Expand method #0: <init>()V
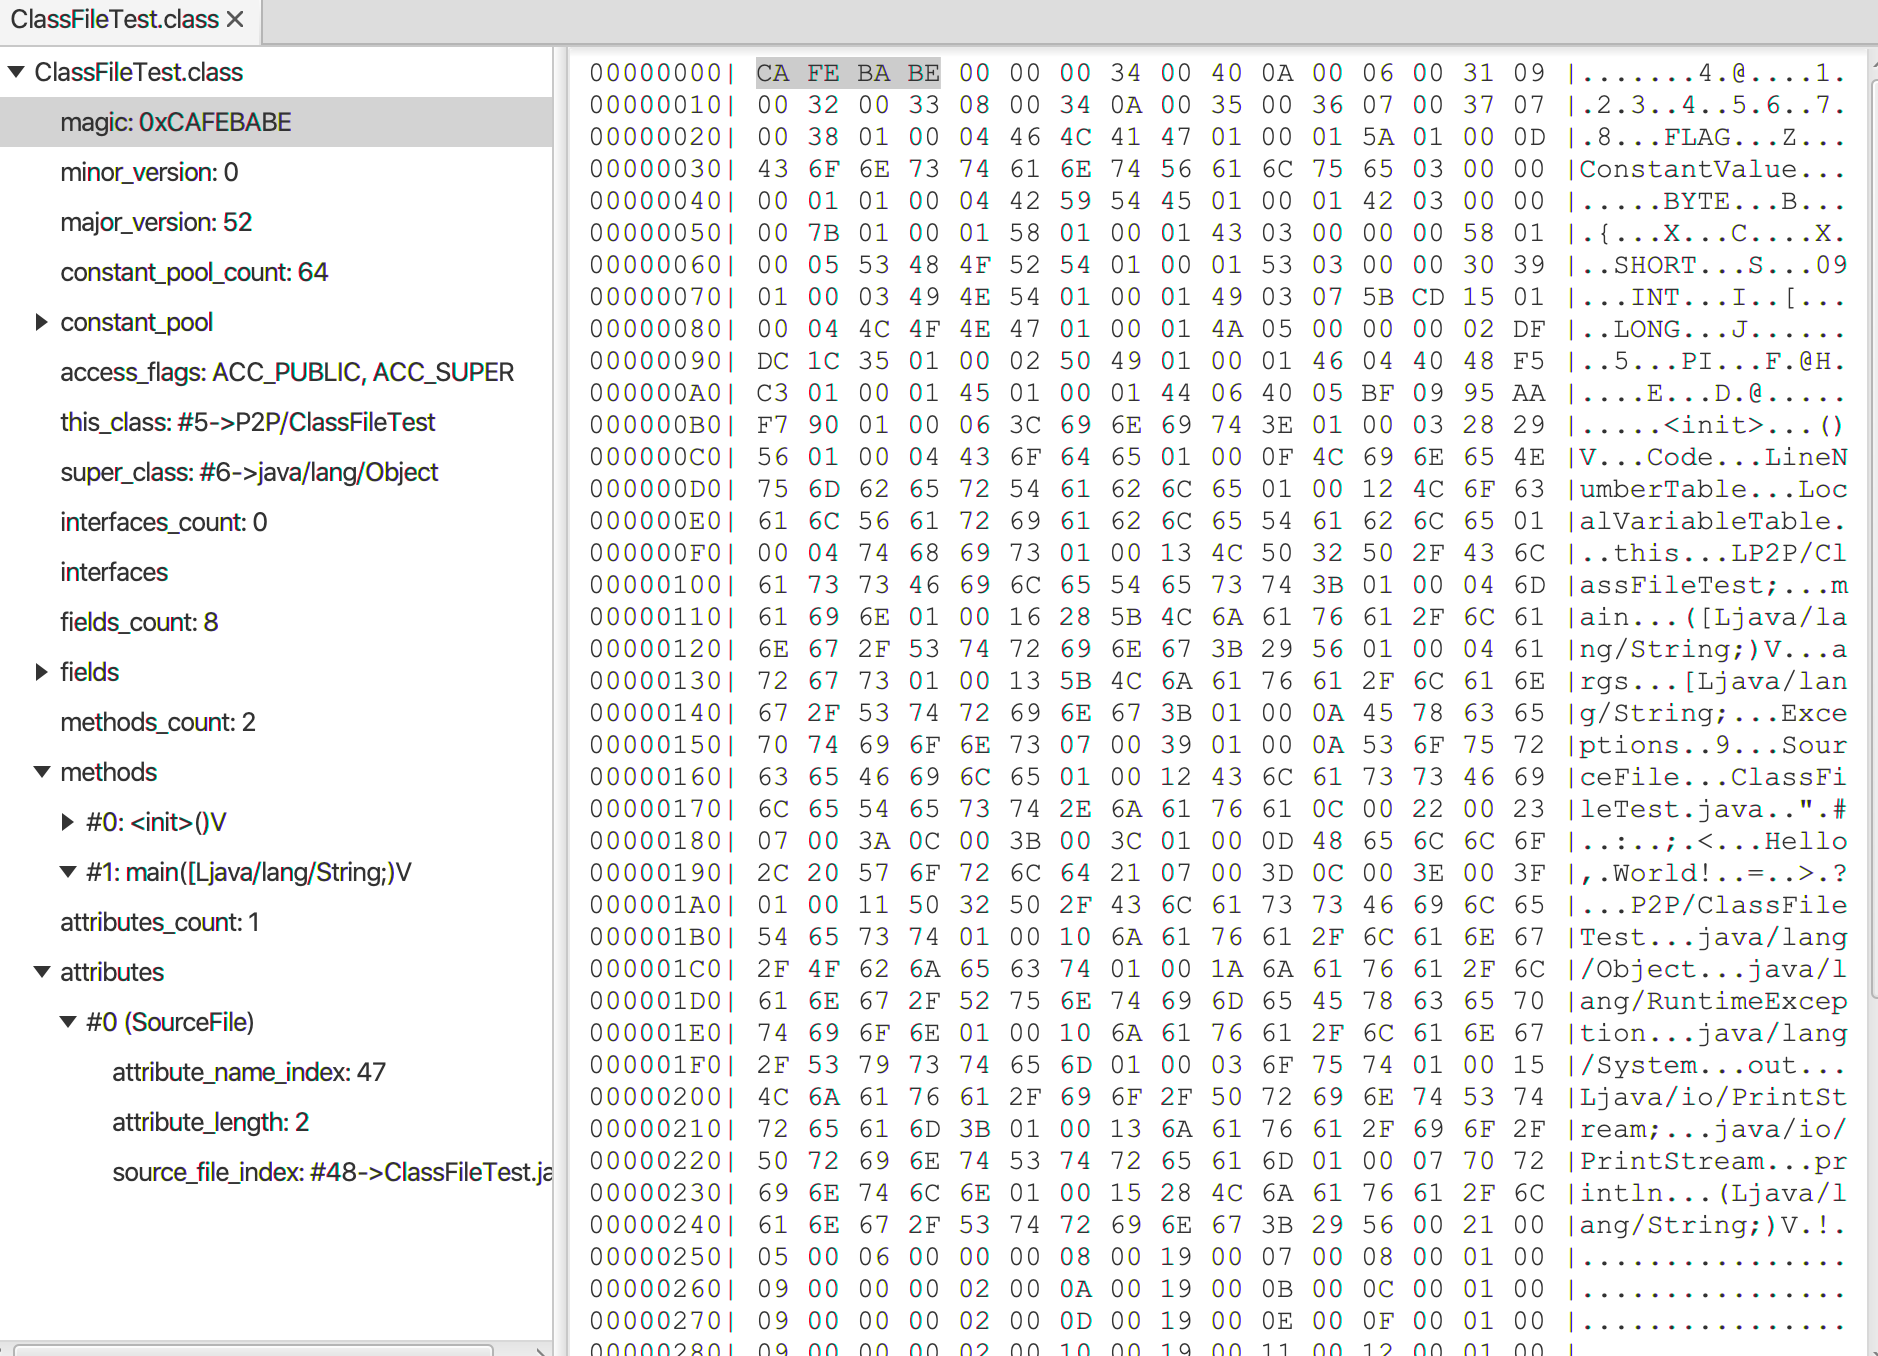The height and width of the screenshot is (1356, 1878). (x=68, y=822)
